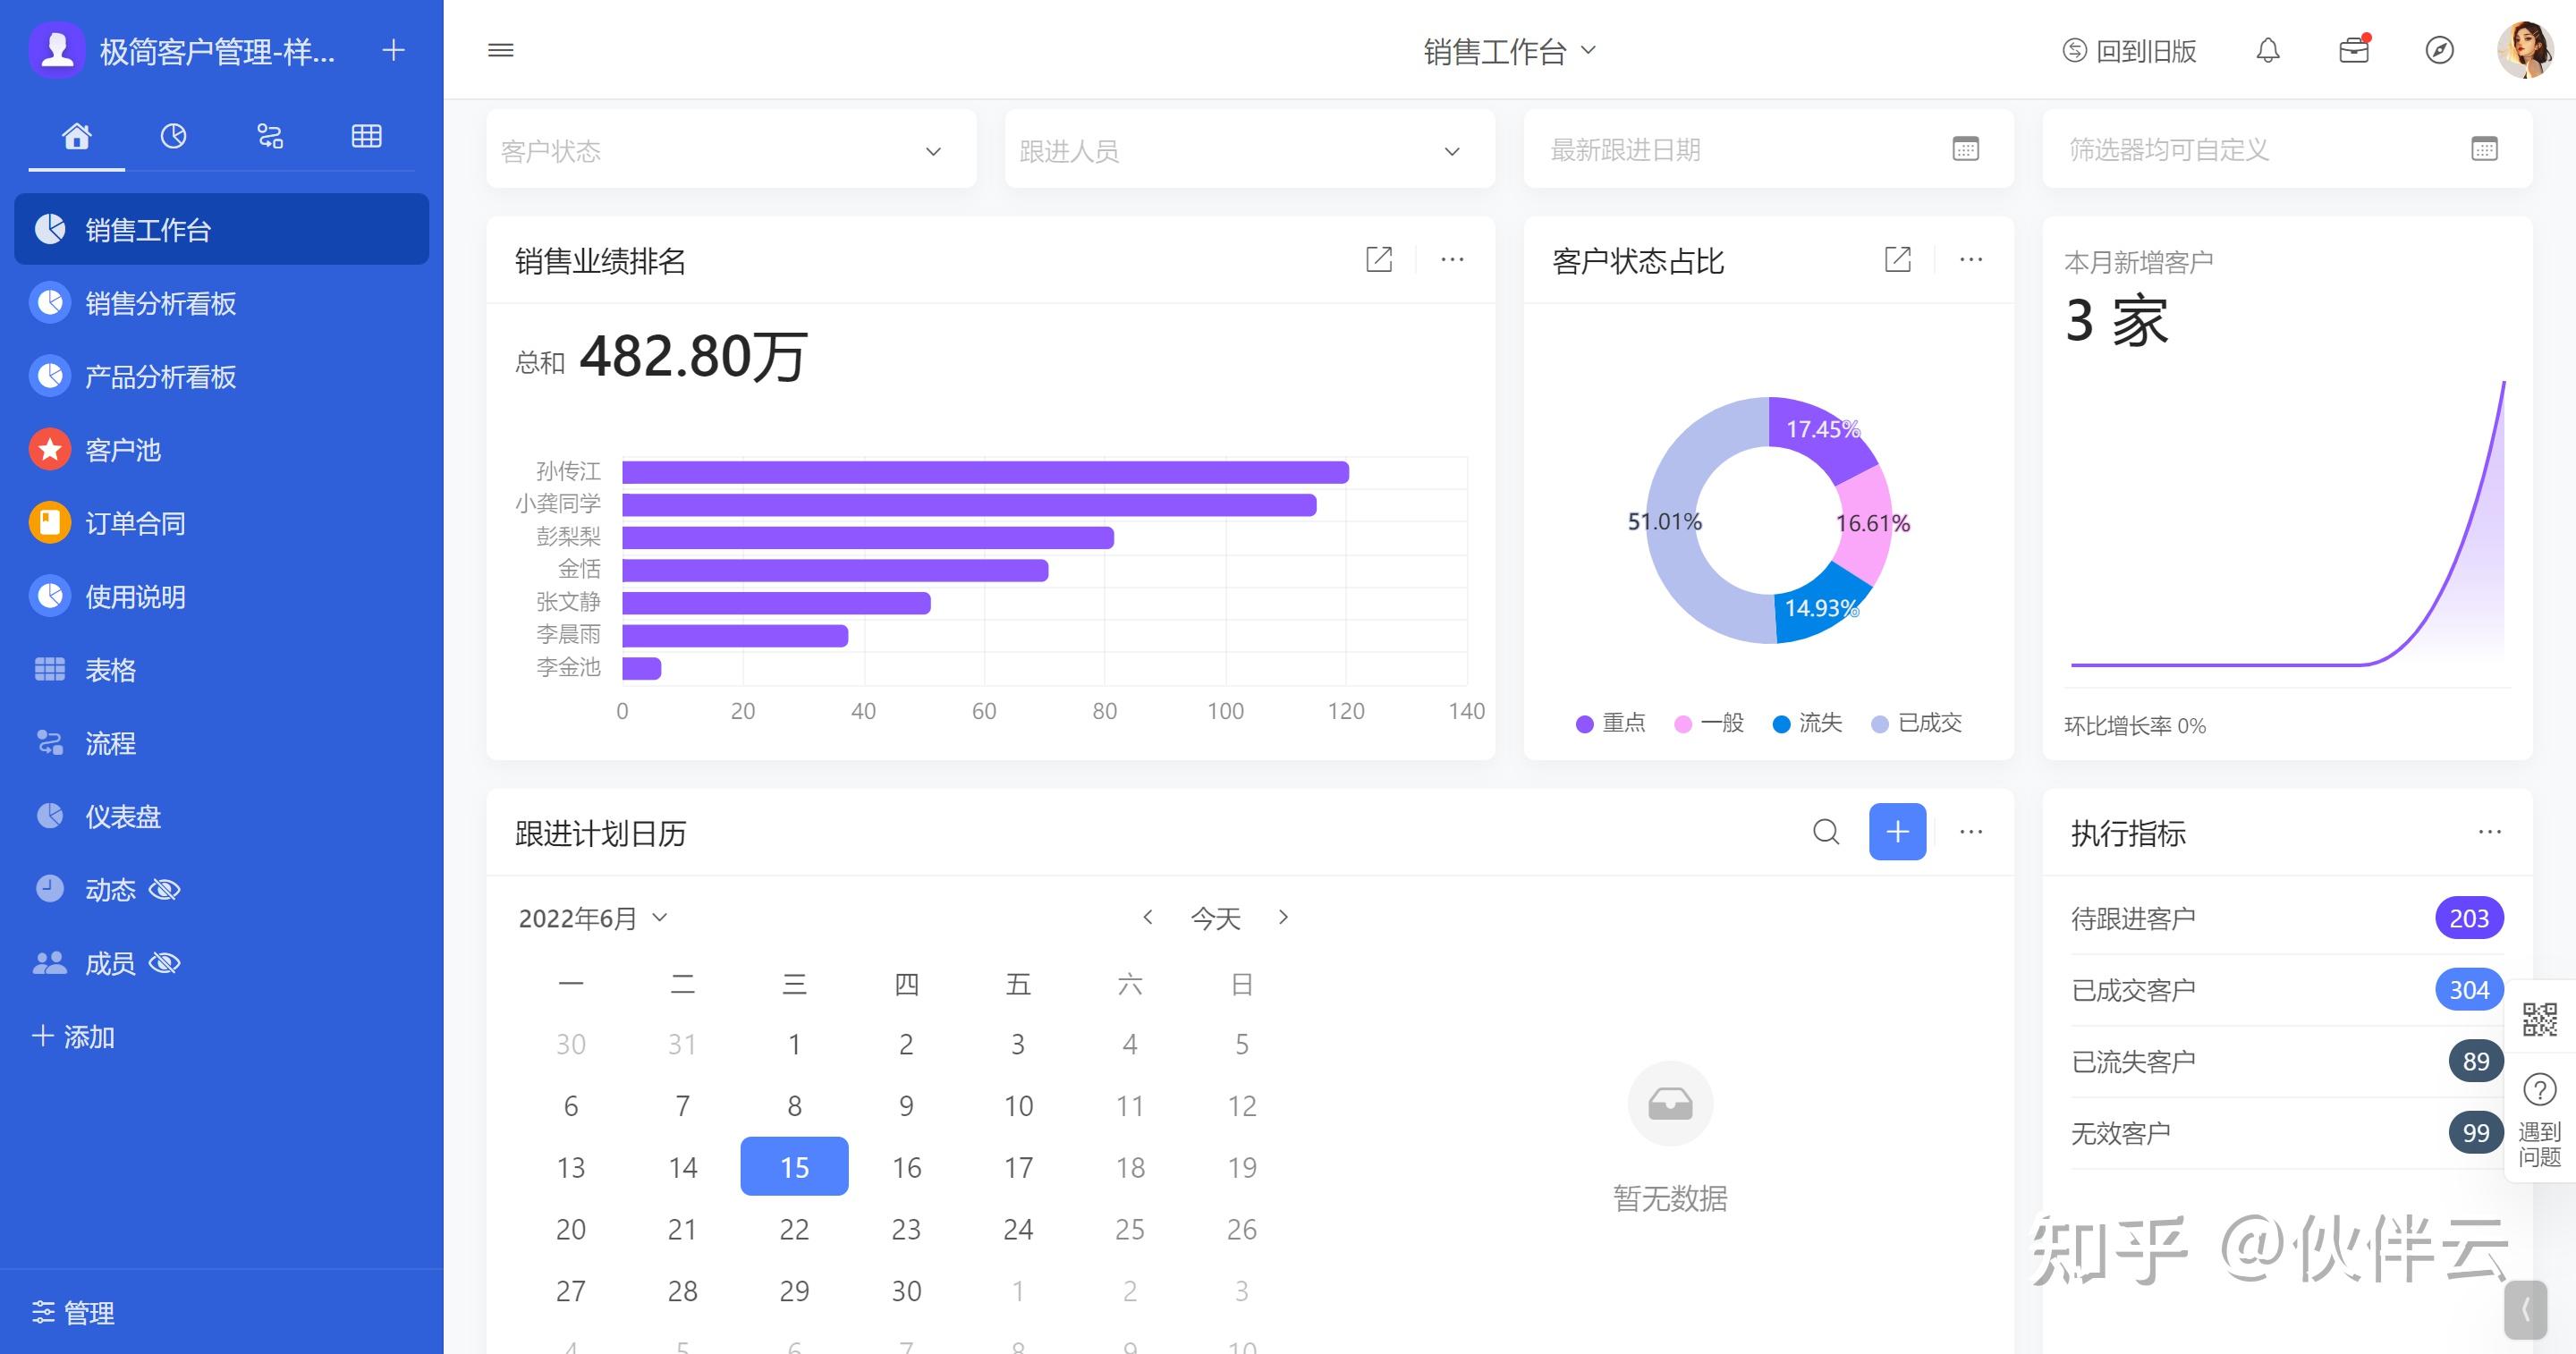Click the hamburger menu icon
This screenshot has width=2576, height=1354.
pos(501,50)
